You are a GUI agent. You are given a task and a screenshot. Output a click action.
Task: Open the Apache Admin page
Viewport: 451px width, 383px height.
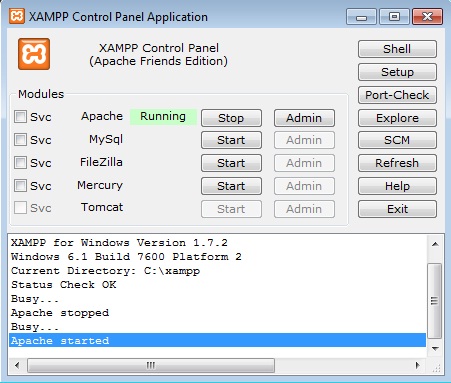click(304, 118)
